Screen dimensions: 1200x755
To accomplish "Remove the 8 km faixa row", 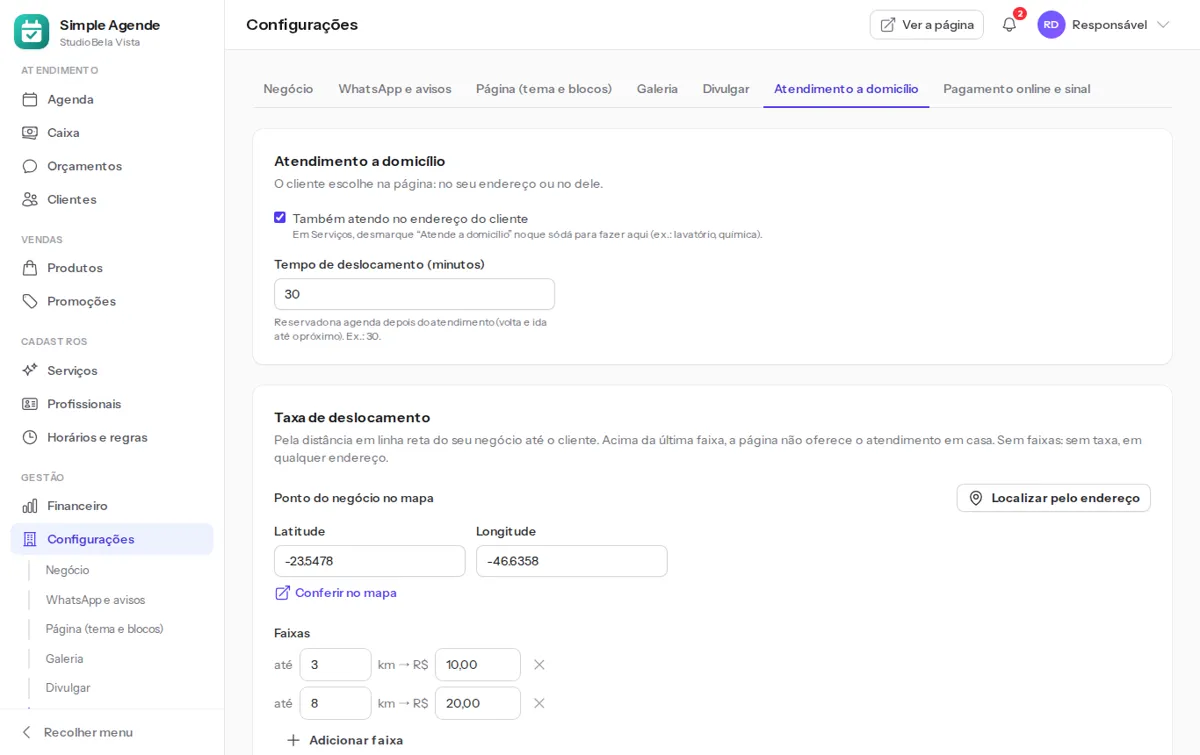I will pos(539,703).
